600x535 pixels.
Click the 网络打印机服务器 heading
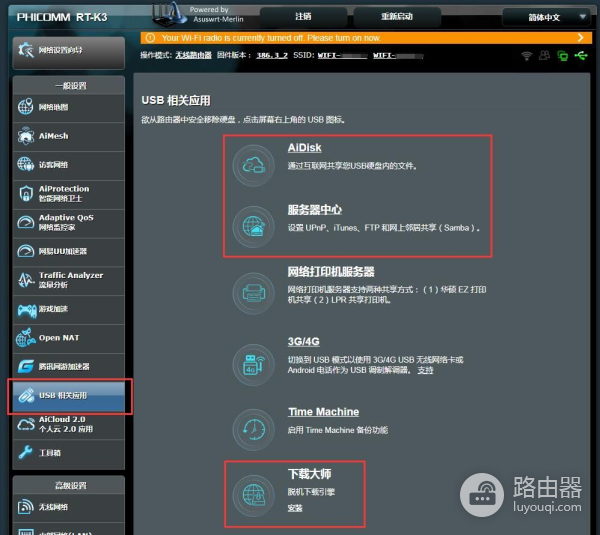(331, 272)
